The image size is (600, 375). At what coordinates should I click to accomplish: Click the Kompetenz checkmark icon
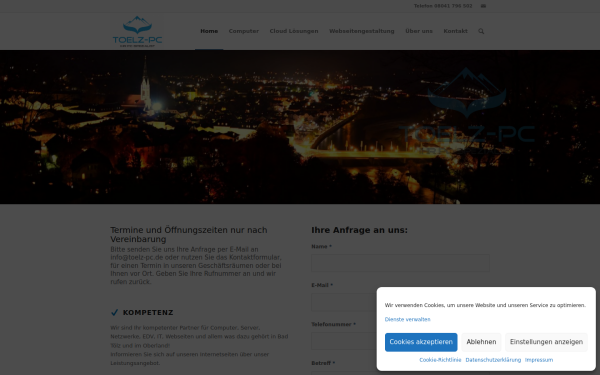tap(114, 313)
